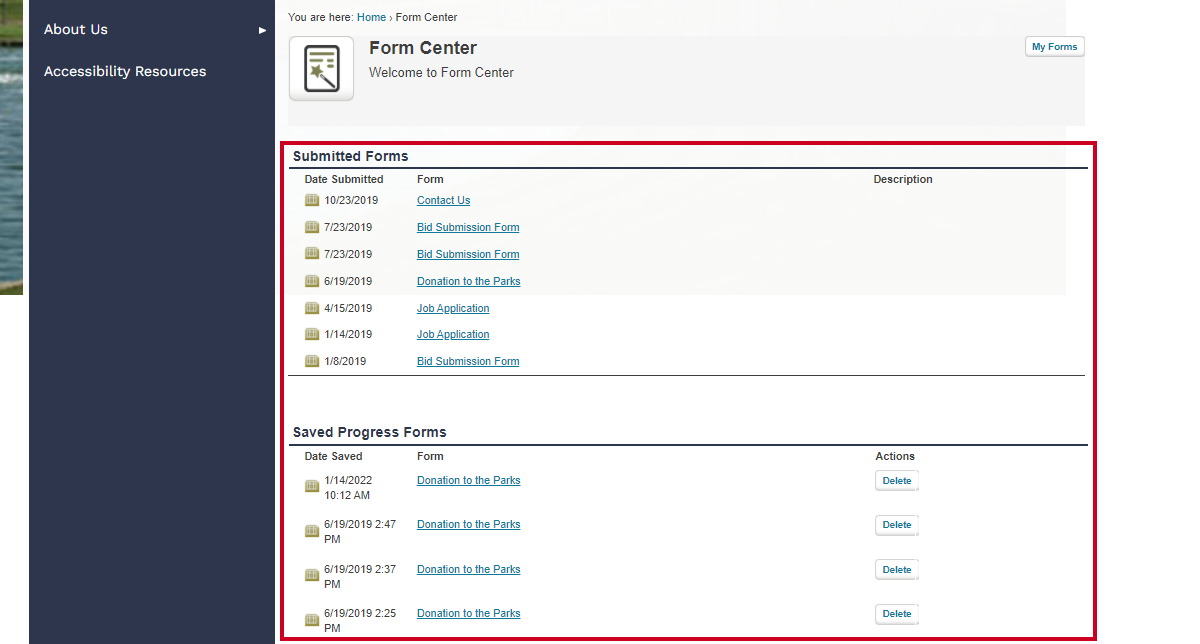Click the icon beside 4/15/2019 Job Application
The width and height of the screenshot is (1200, 644).
[x=312, y=308]
